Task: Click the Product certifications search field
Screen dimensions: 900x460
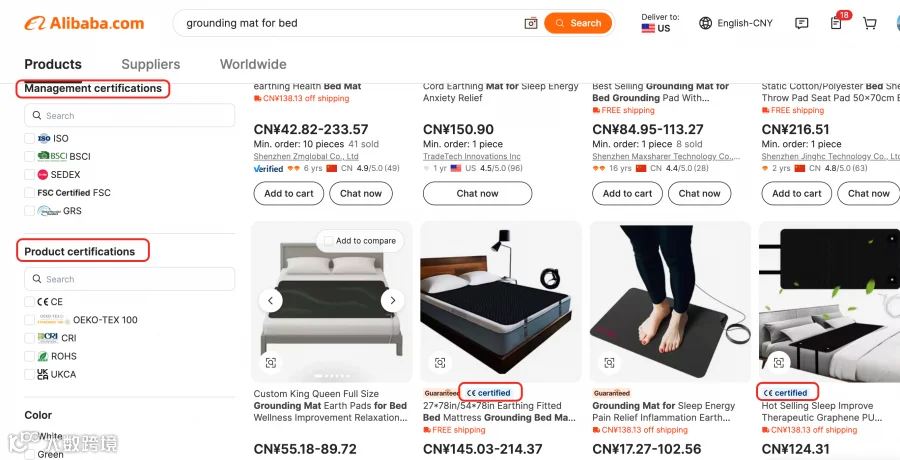Action: 130,279
